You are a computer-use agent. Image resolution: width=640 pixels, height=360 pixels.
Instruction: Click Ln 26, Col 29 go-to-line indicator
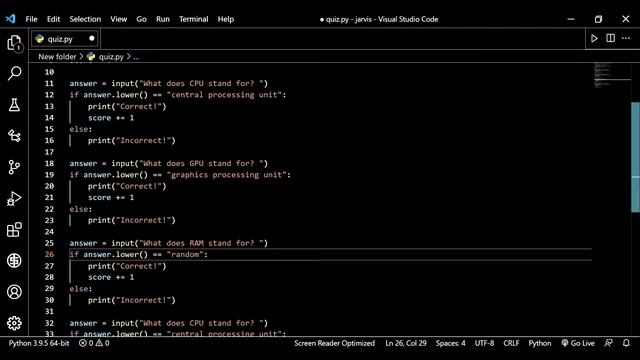[406, 343]
